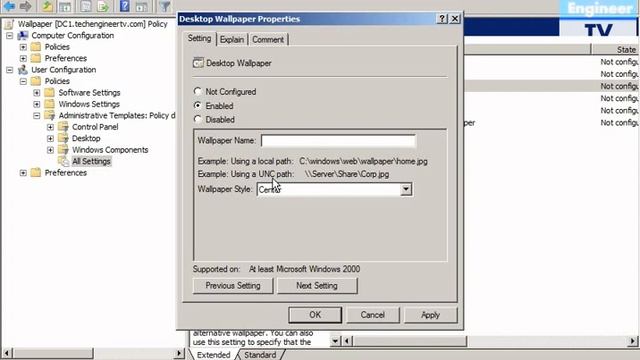Select the Enabled radio button

coord(198,105)
